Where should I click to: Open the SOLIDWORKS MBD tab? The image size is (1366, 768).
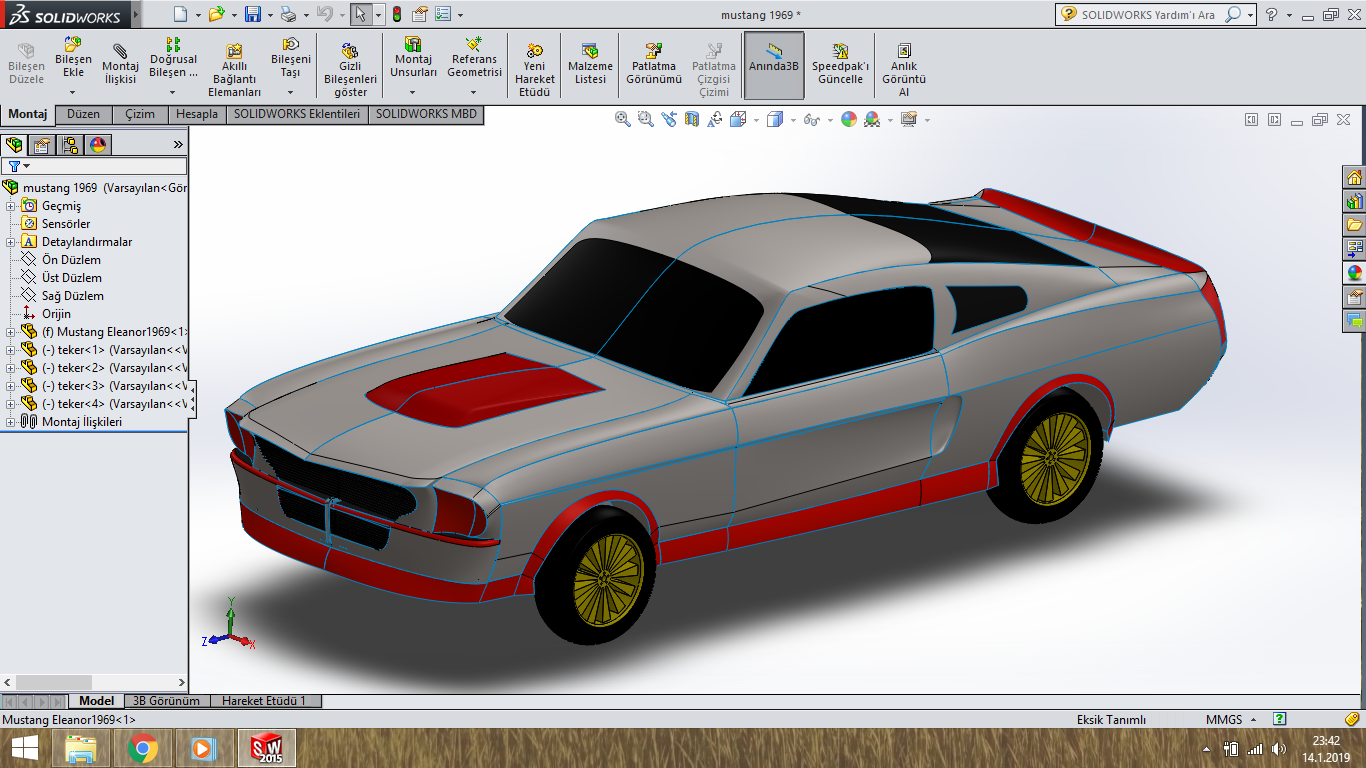(x=426, y=114)
